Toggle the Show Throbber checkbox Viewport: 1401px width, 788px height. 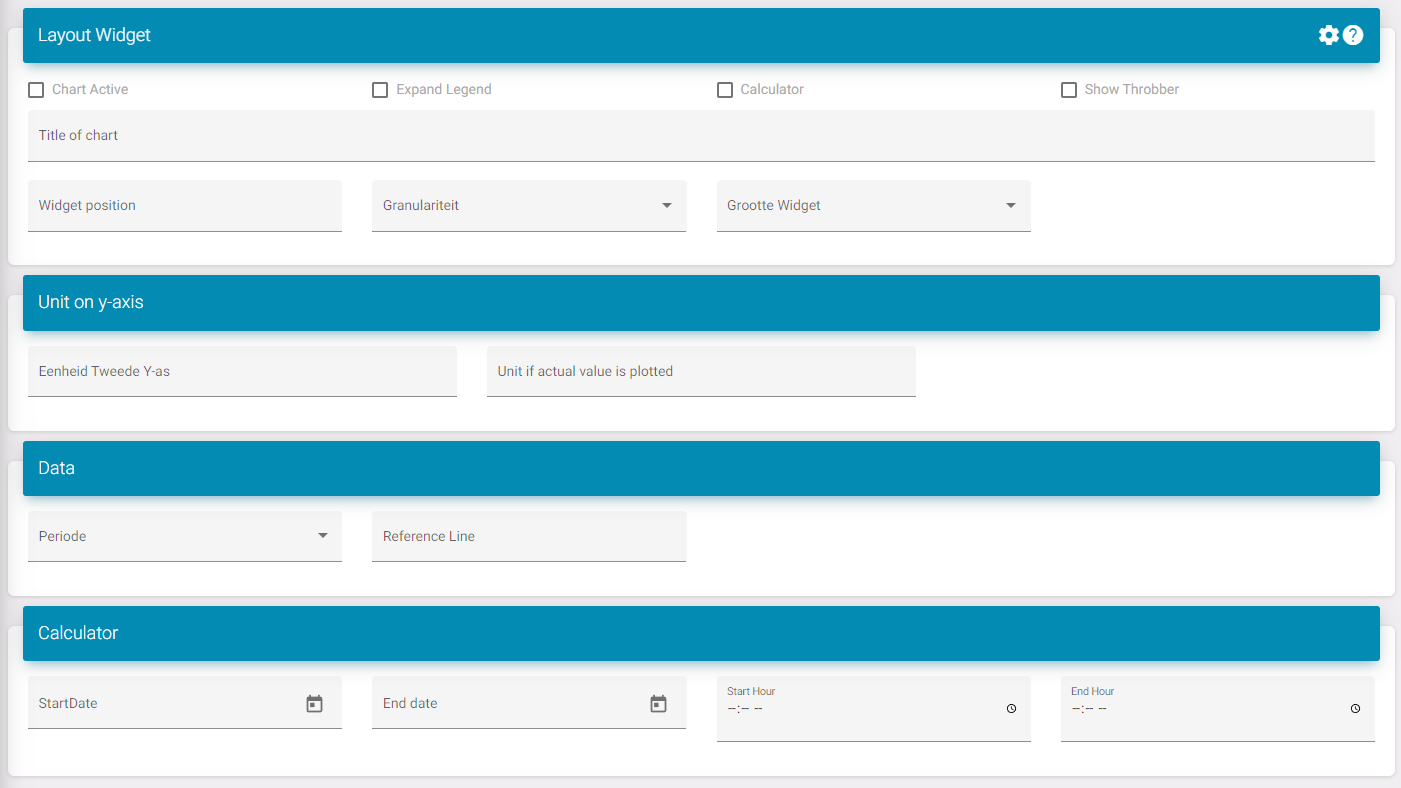pyautogui.click(x=1069, y=90)
